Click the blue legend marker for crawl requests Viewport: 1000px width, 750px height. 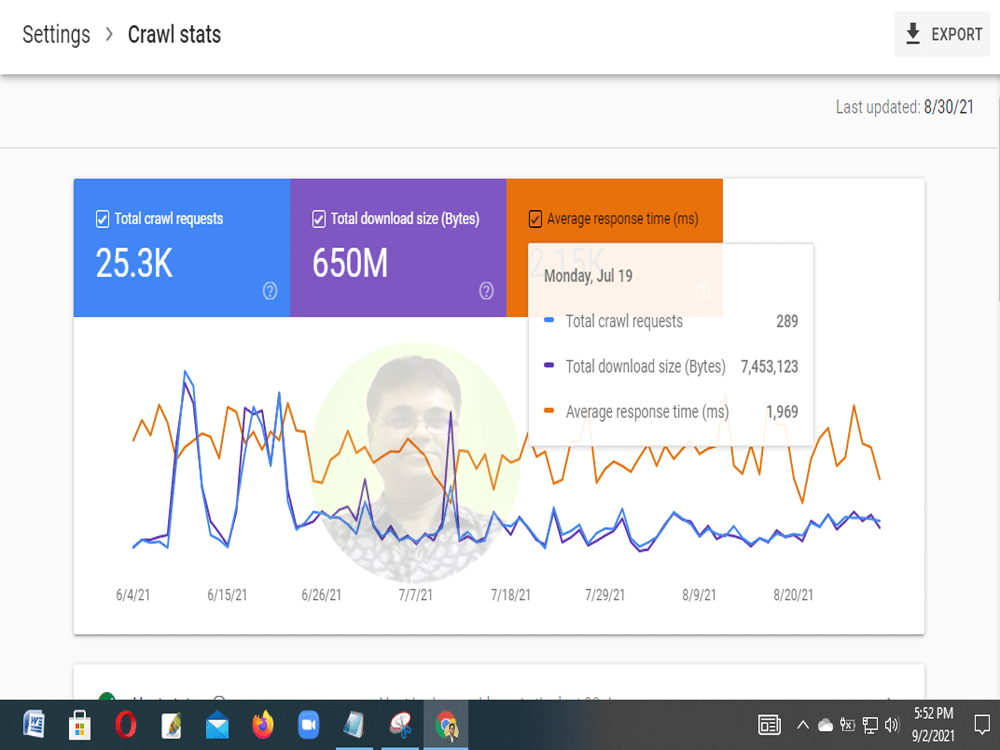click(x=548, y=320)
